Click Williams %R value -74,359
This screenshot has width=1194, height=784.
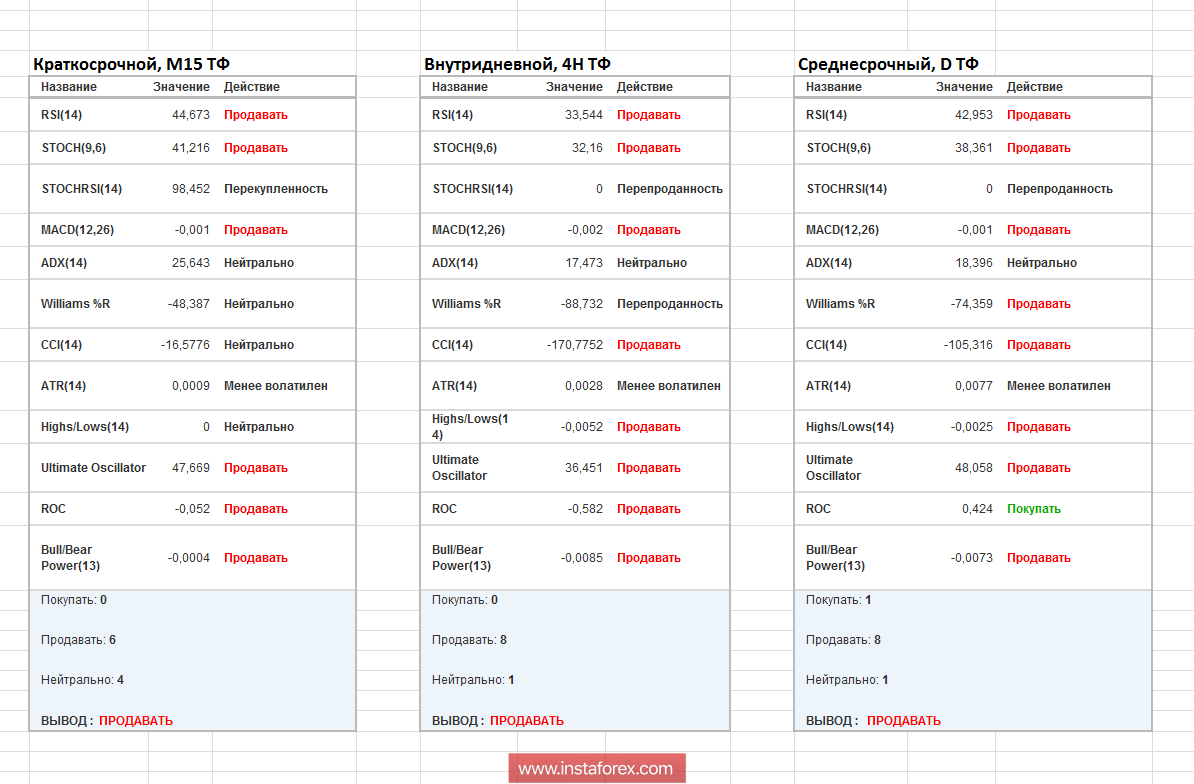pyautogui.click(x=971, y=304)
